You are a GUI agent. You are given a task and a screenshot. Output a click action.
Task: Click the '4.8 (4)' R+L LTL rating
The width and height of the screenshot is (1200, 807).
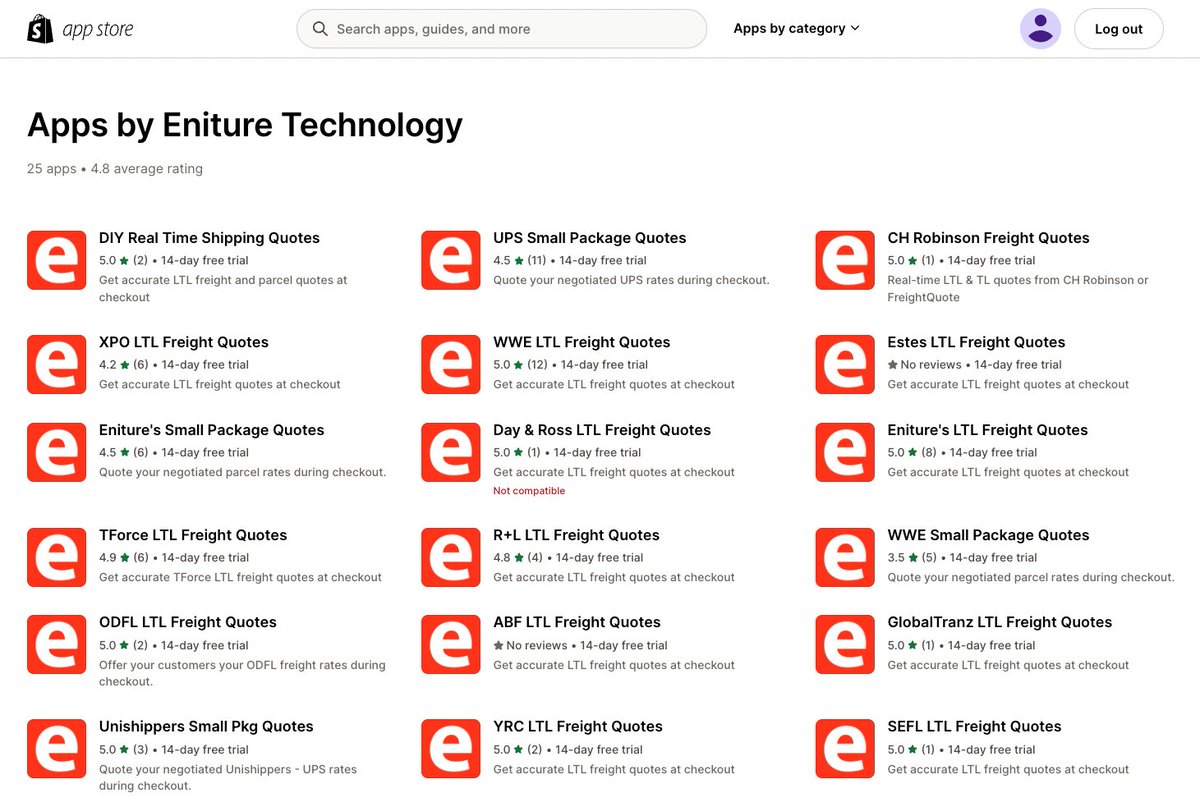518,557
